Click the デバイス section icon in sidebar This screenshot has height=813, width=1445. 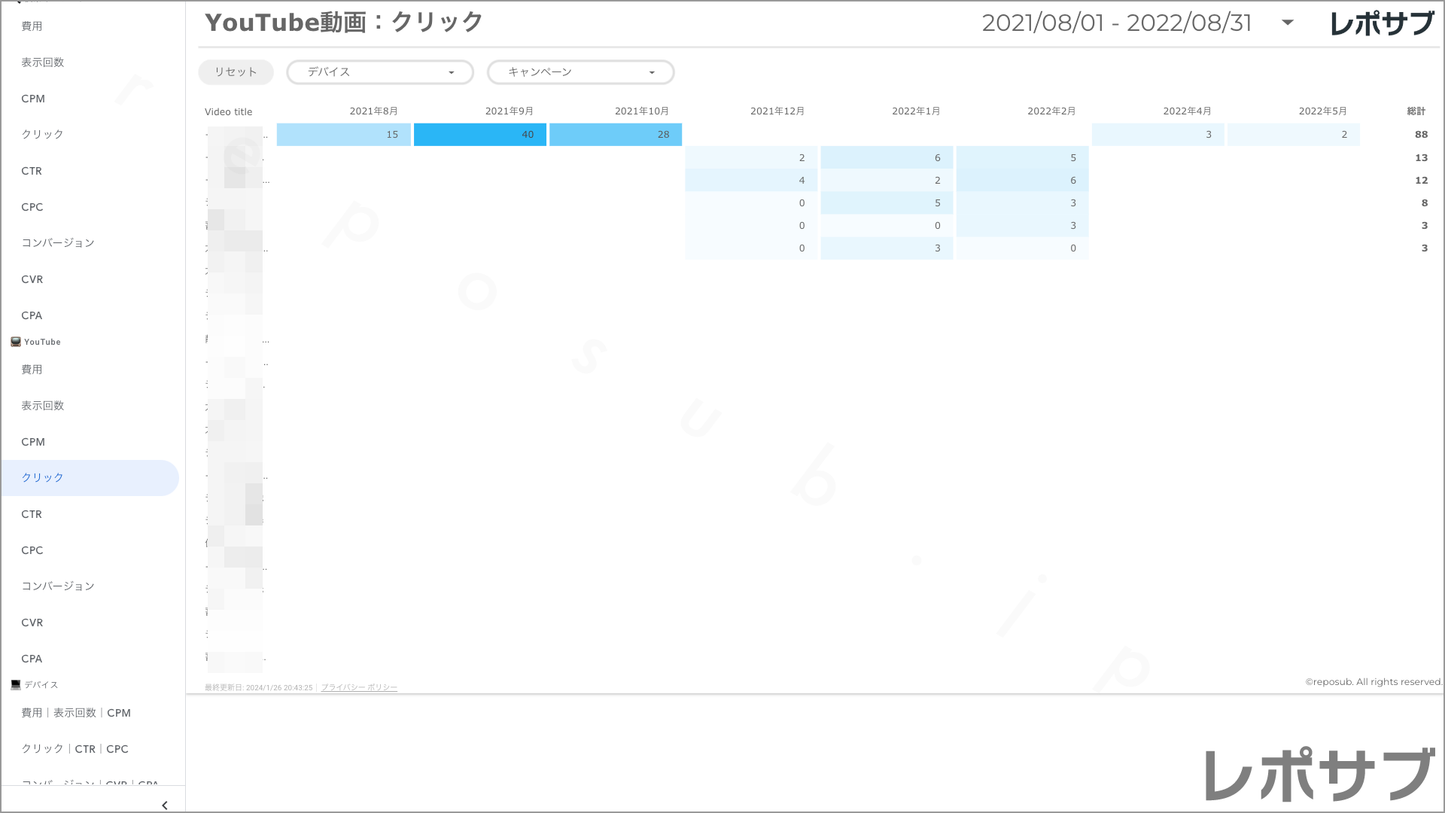click(16, 685)
